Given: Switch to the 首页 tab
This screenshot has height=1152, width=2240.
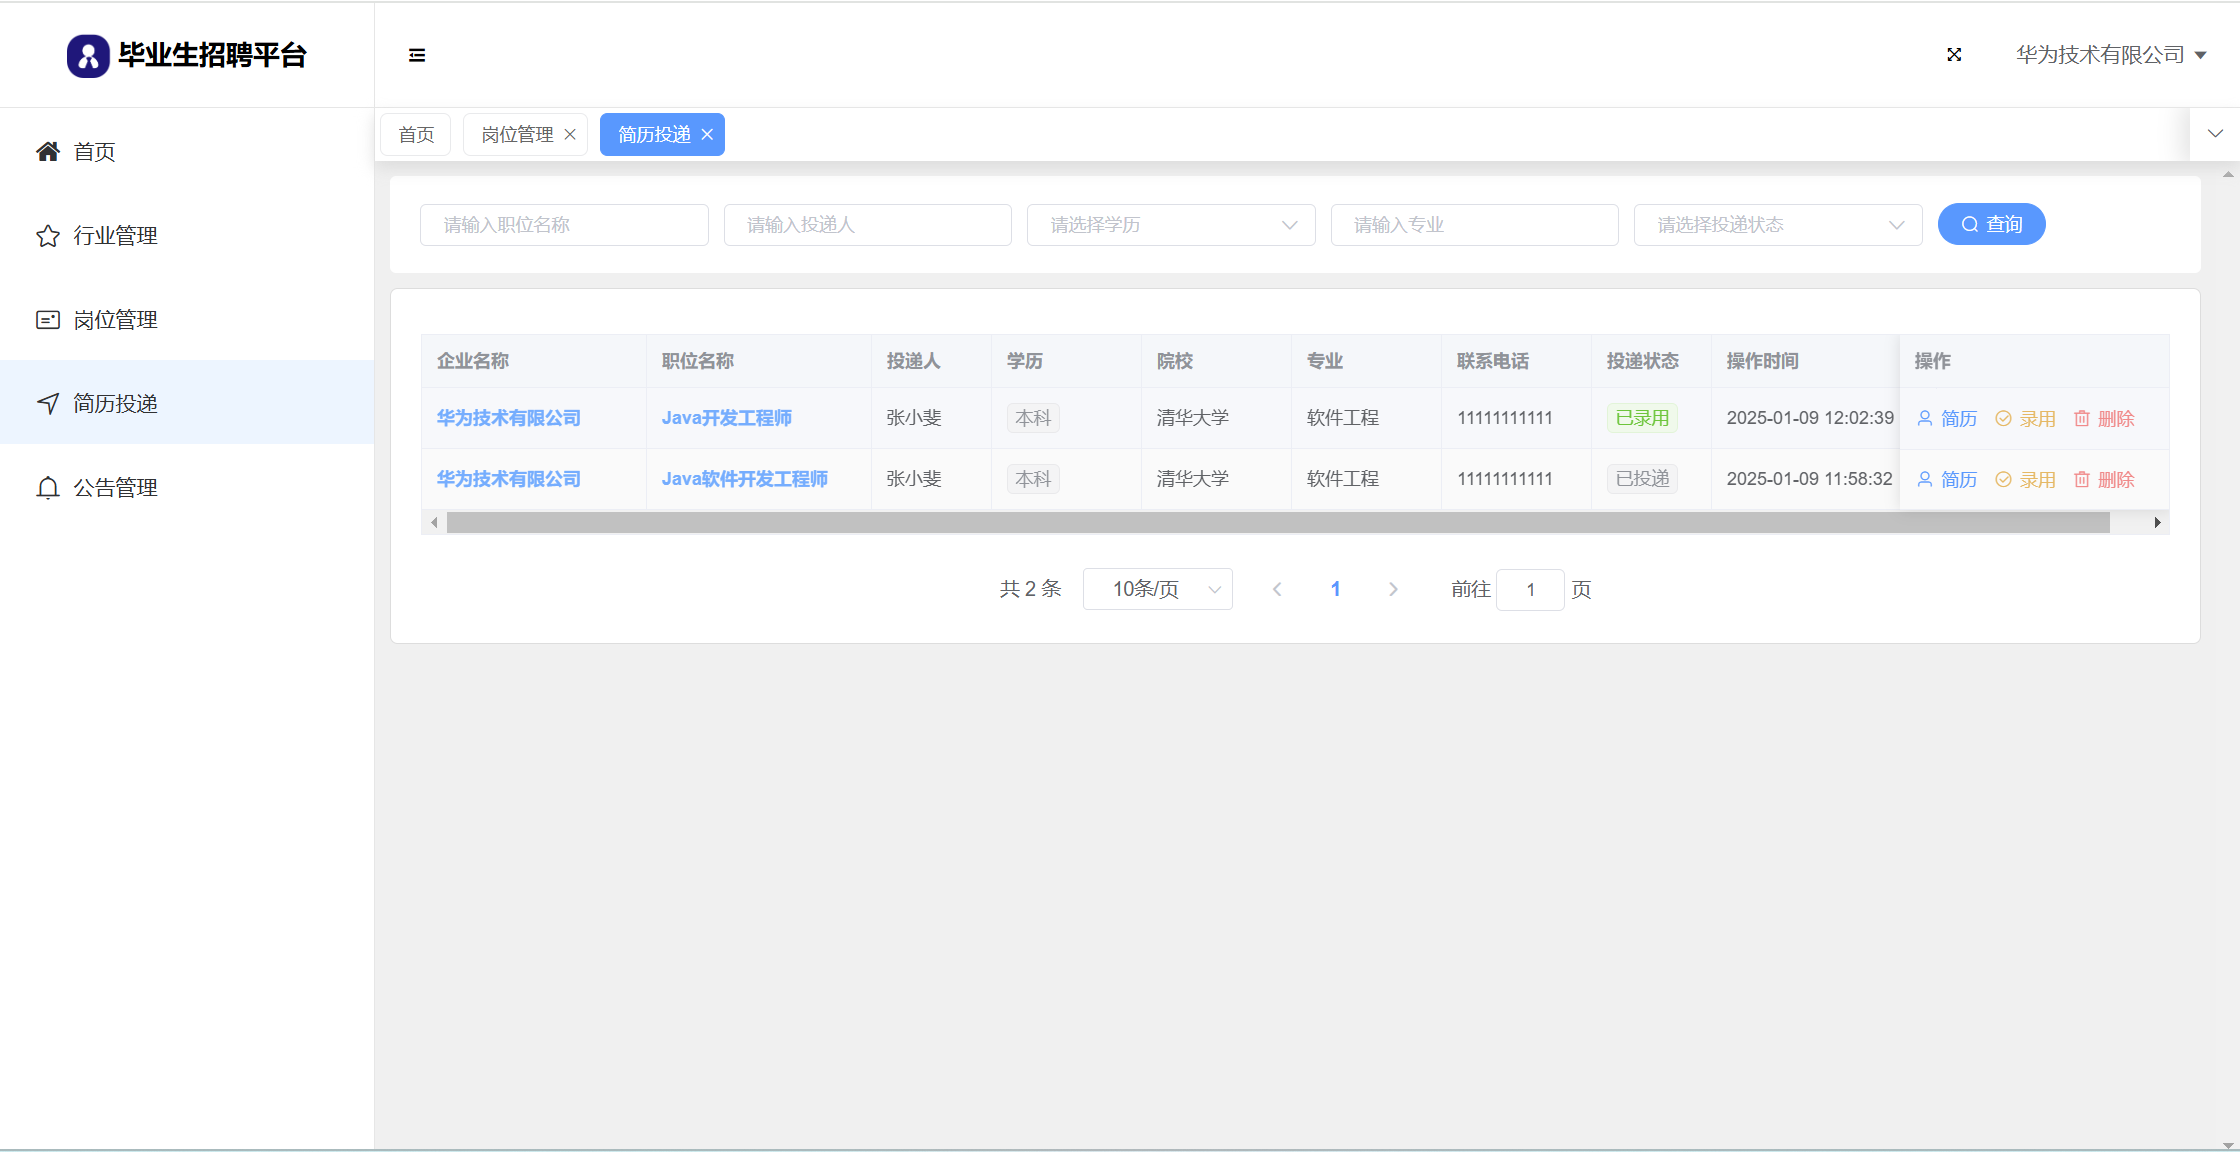Looking at the screenshot, I should click(416, 135).
